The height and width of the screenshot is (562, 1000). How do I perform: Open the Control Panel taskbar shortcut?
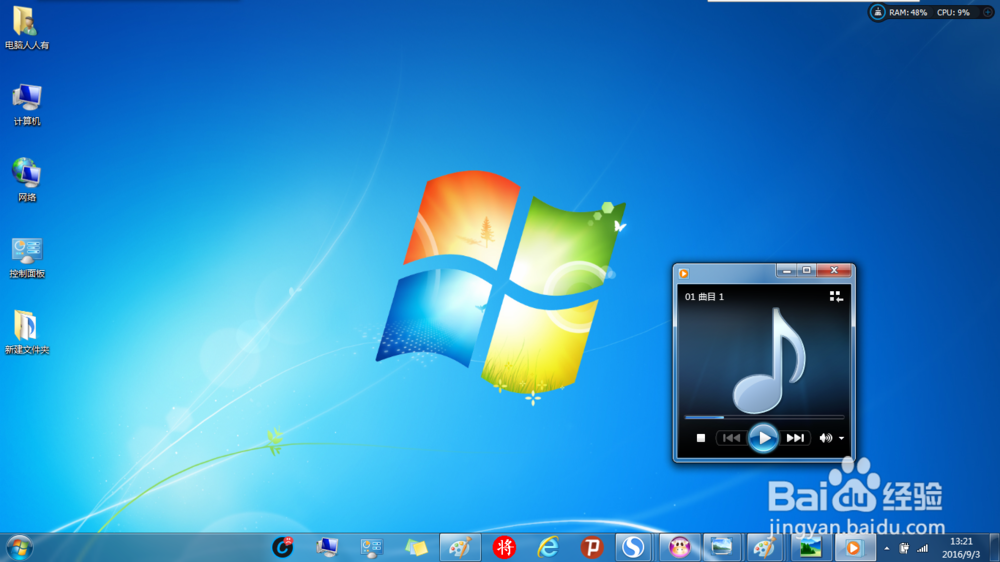coord(371,547)
